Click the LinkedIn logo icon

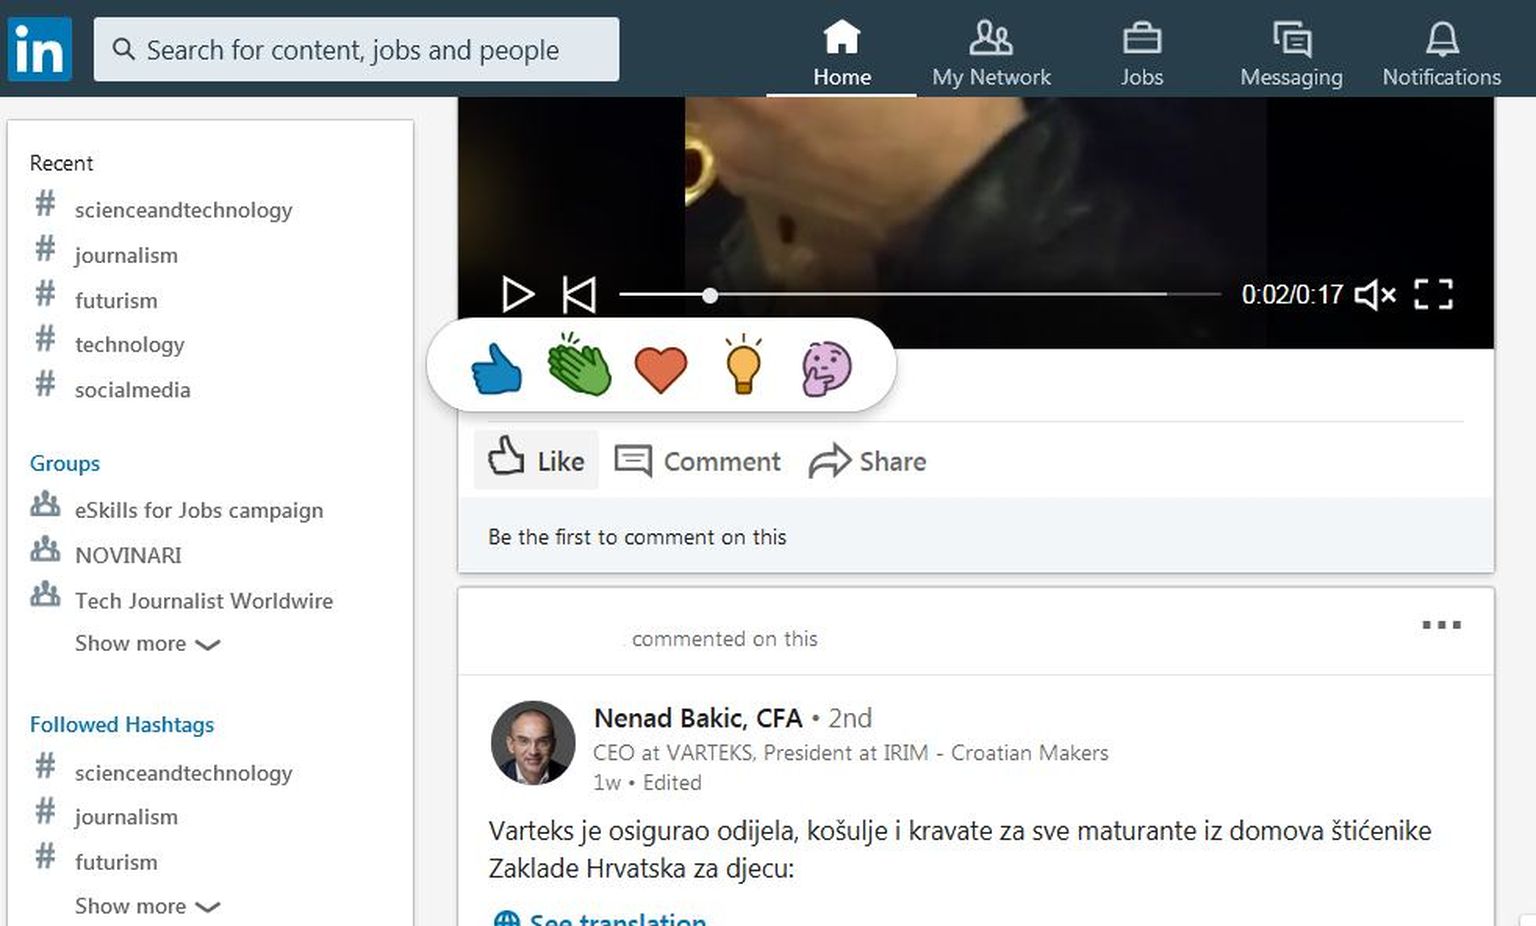click(x=40, y=49)
